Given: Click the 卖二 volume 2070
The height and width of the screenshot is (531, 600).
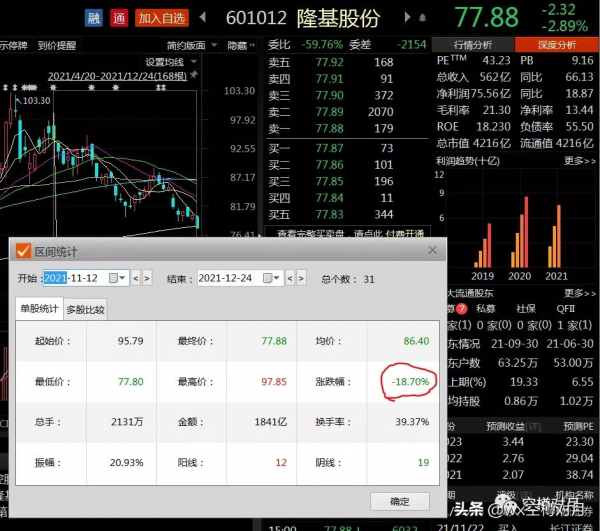Looking at the screenshot, I should (x=381, y=112).
